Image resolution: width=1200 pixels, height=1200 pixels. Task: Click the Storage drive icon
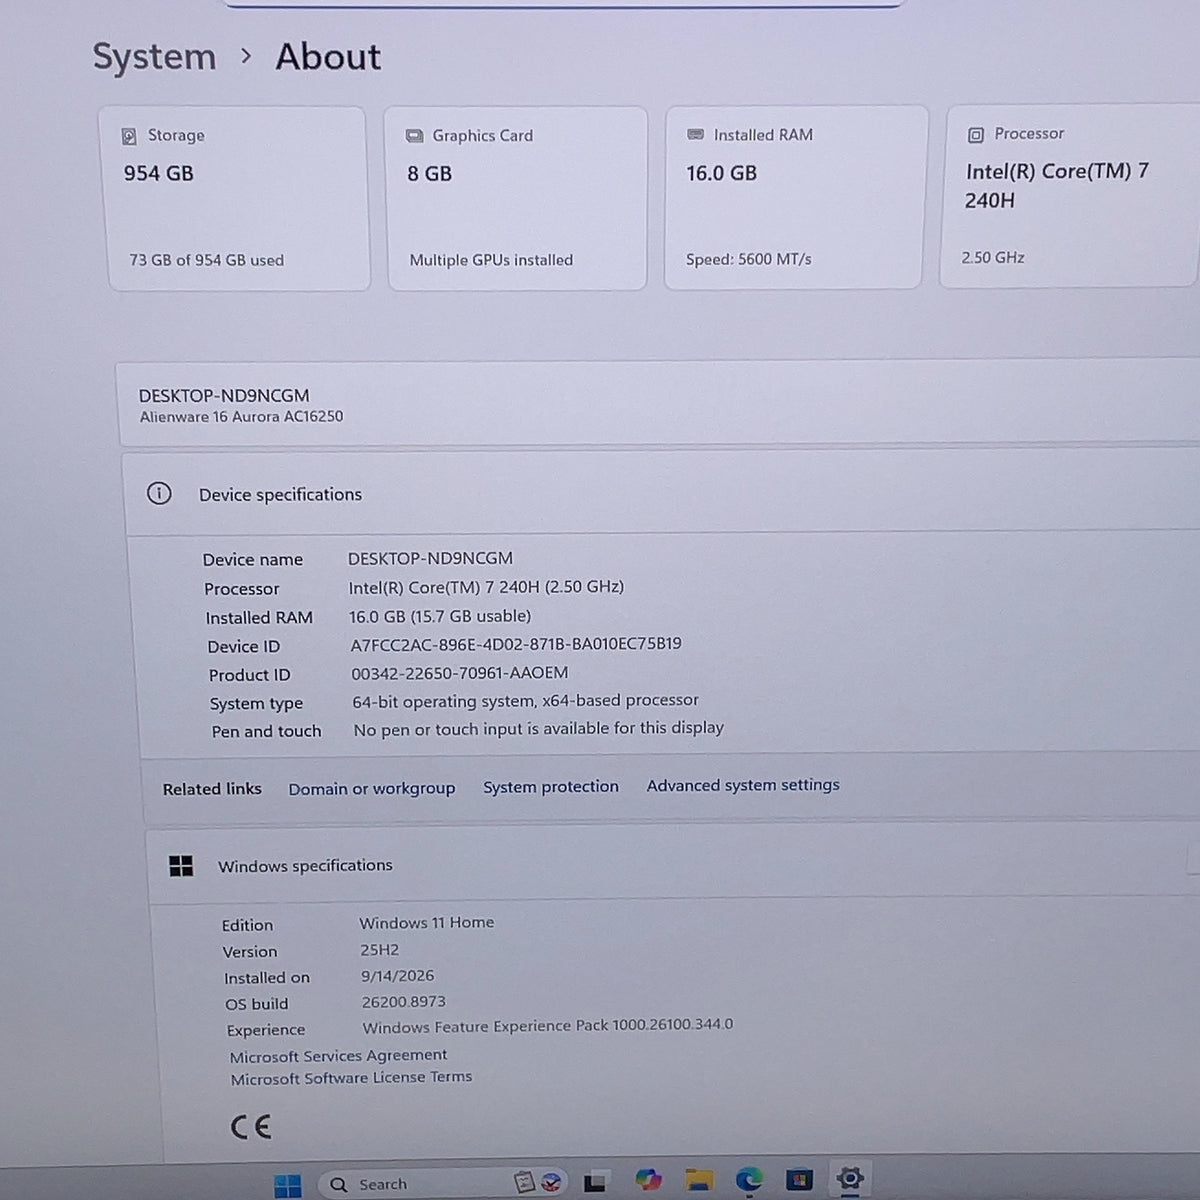click(x=129, y=136)
